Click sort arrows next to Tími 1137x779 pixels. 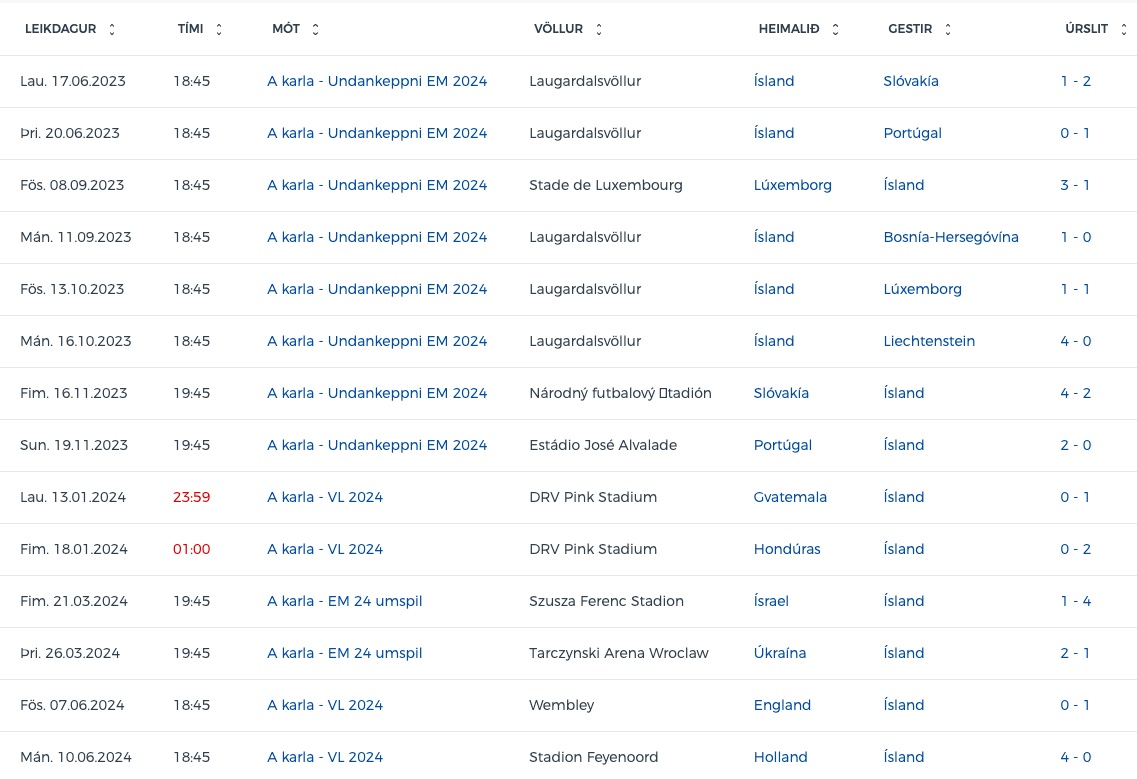[x=219, y=30]
